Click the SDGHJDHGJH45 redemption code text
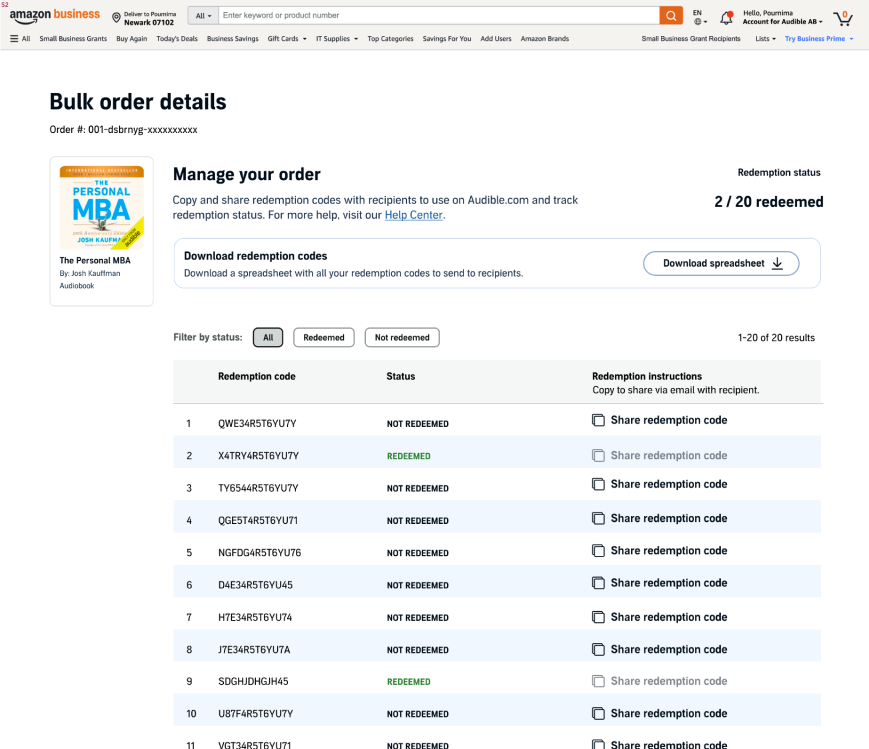The height and width of the screenshot is (749, 869). point(253,681)
